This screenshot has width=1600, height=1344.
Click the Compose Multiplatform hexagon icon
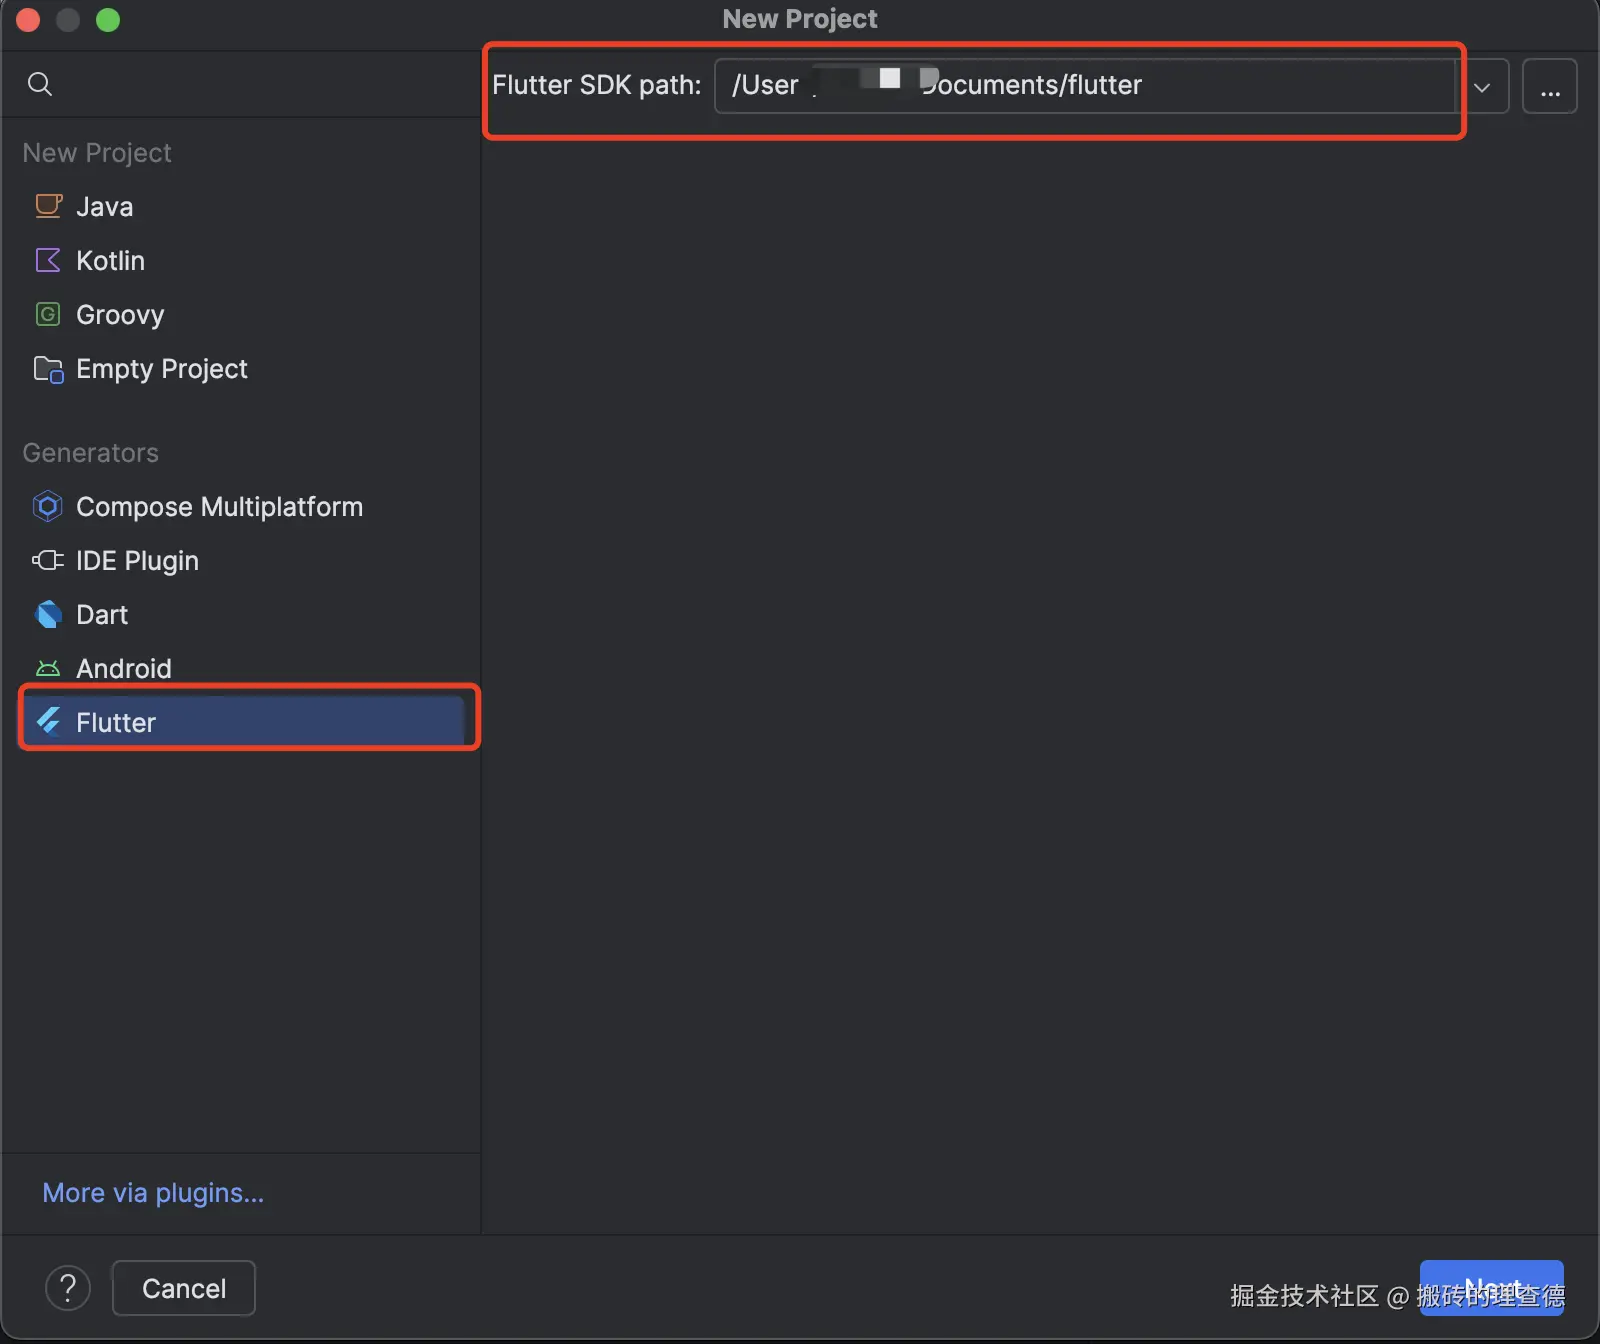(48, 507)
